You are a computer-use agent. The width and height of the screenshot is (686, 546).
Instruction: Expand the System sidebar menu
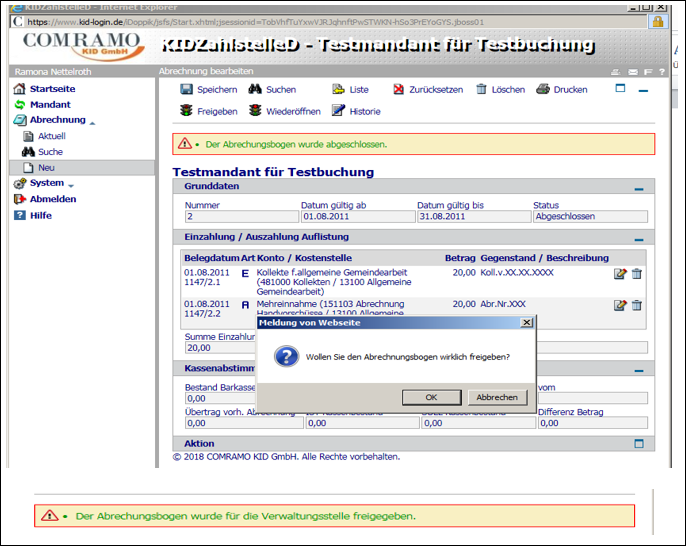pos(47,183)
